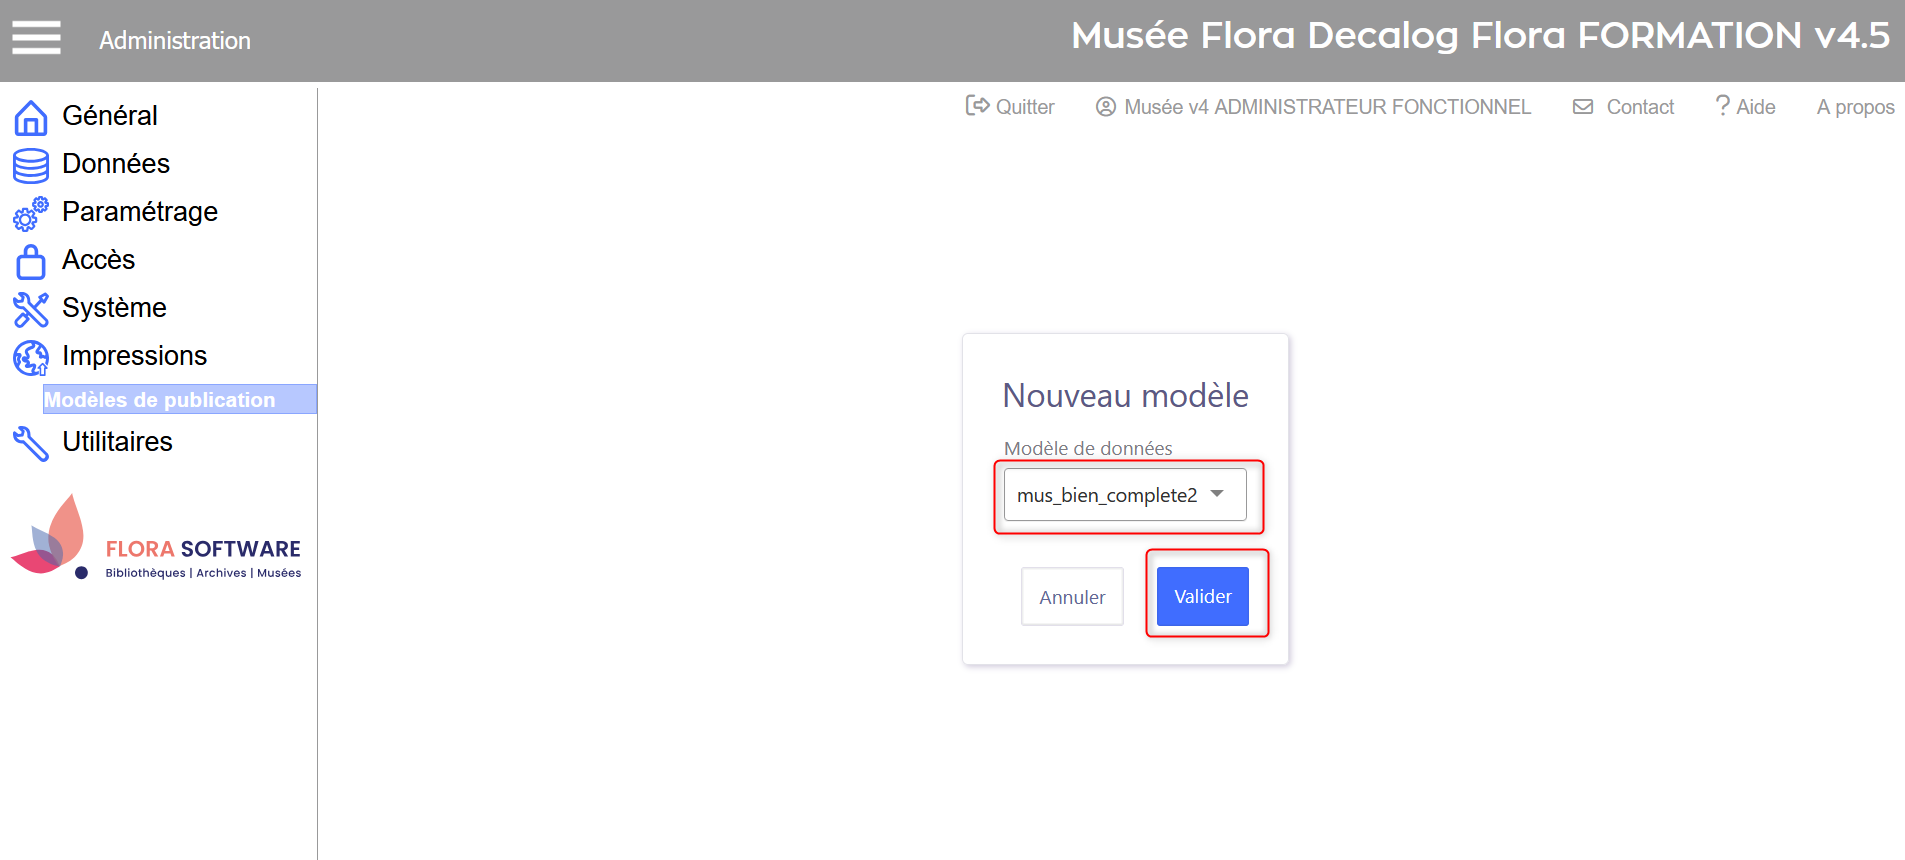
Task: Click the Utilitaires wrench icon
Action: [x=31, y=443]
